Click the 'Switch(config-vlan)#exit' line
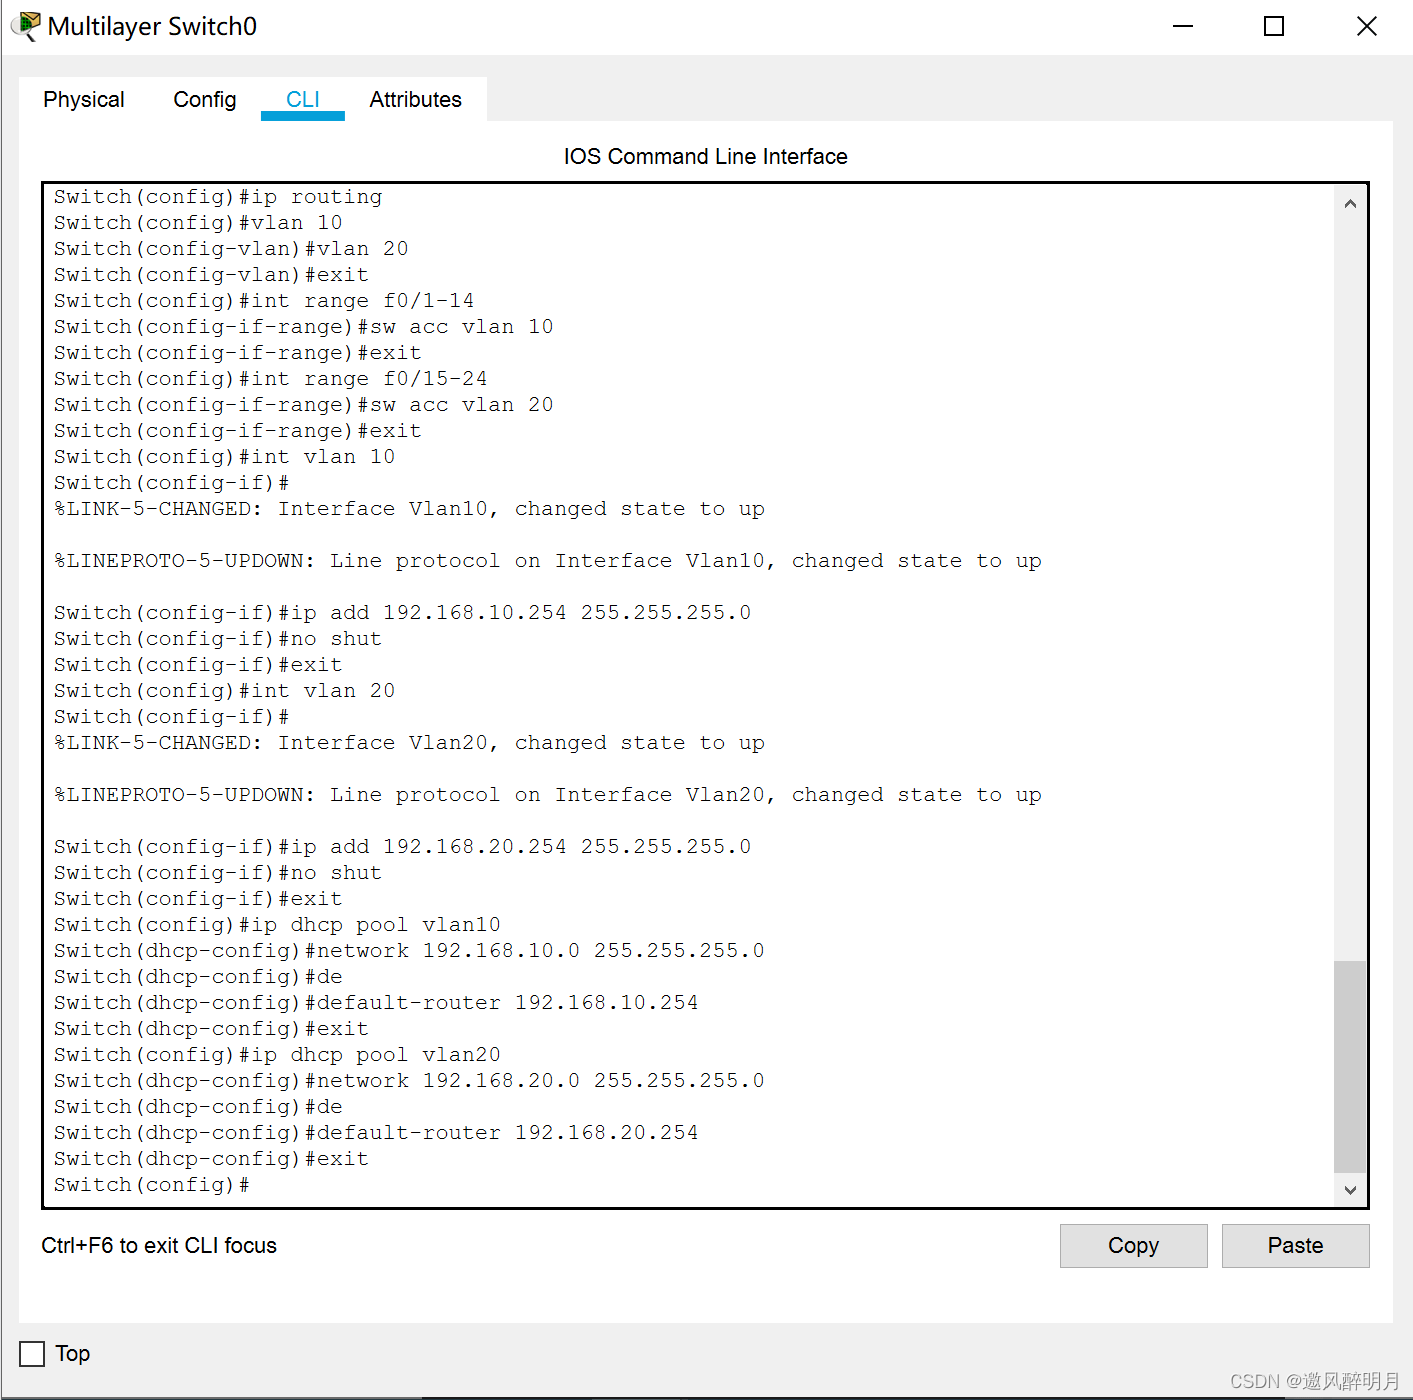This screenshot has width=1413, height=1400. 211,275
